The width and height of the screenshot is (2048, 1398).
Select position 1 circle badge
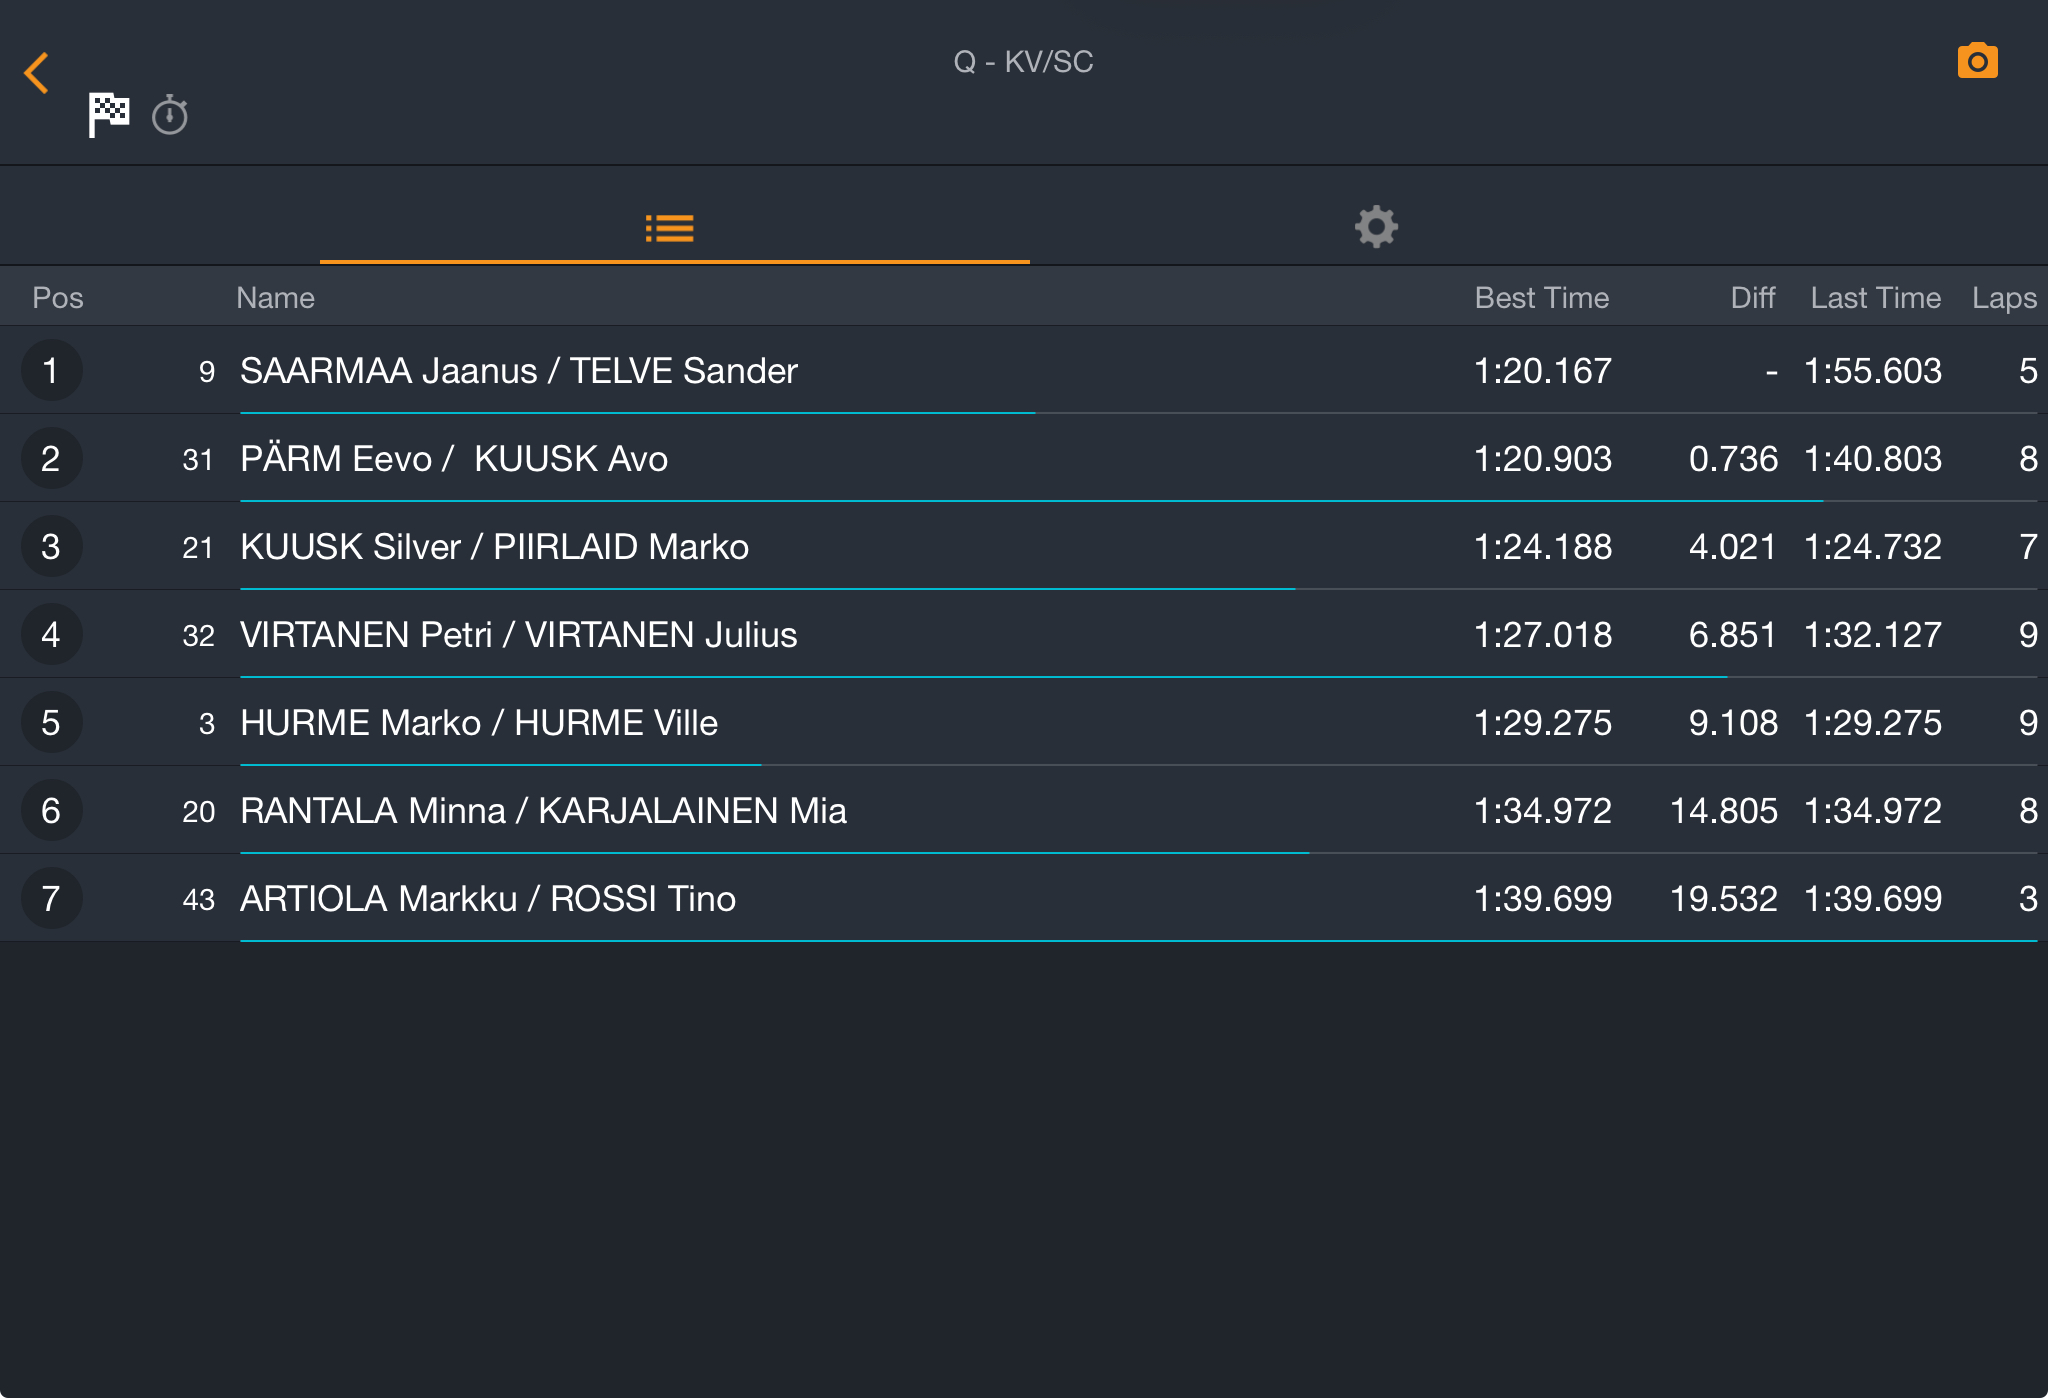coord(51,370)
